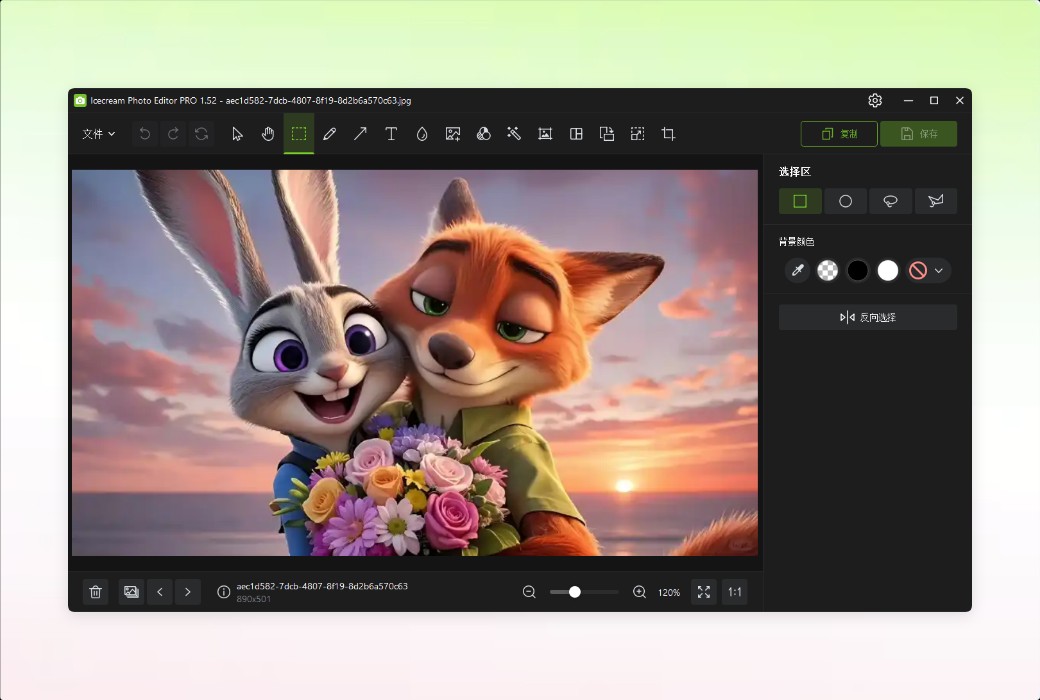Image resolution: width=1040 pixels, height=700 pixels.
Task: Select the Crop tool
Action: click(668, 133)
